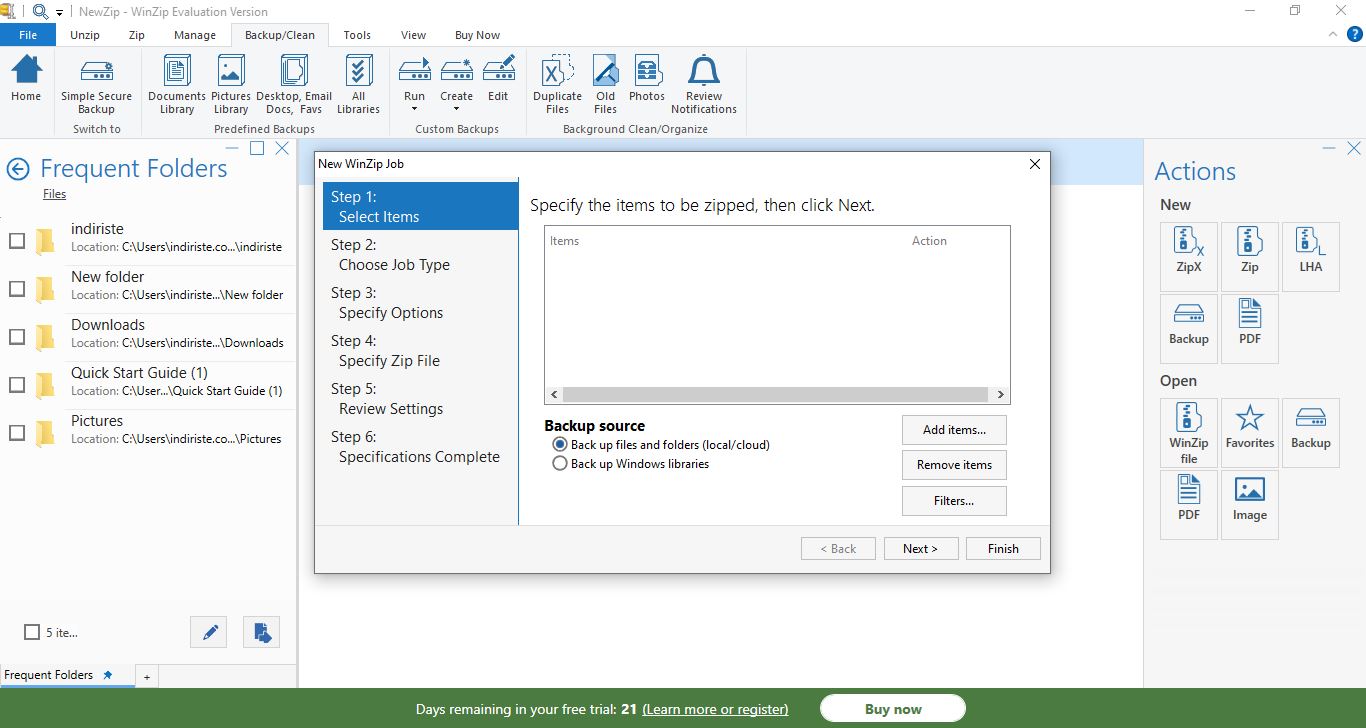
Task: Select Documents Library predefined backup
Action: [177, 86]
